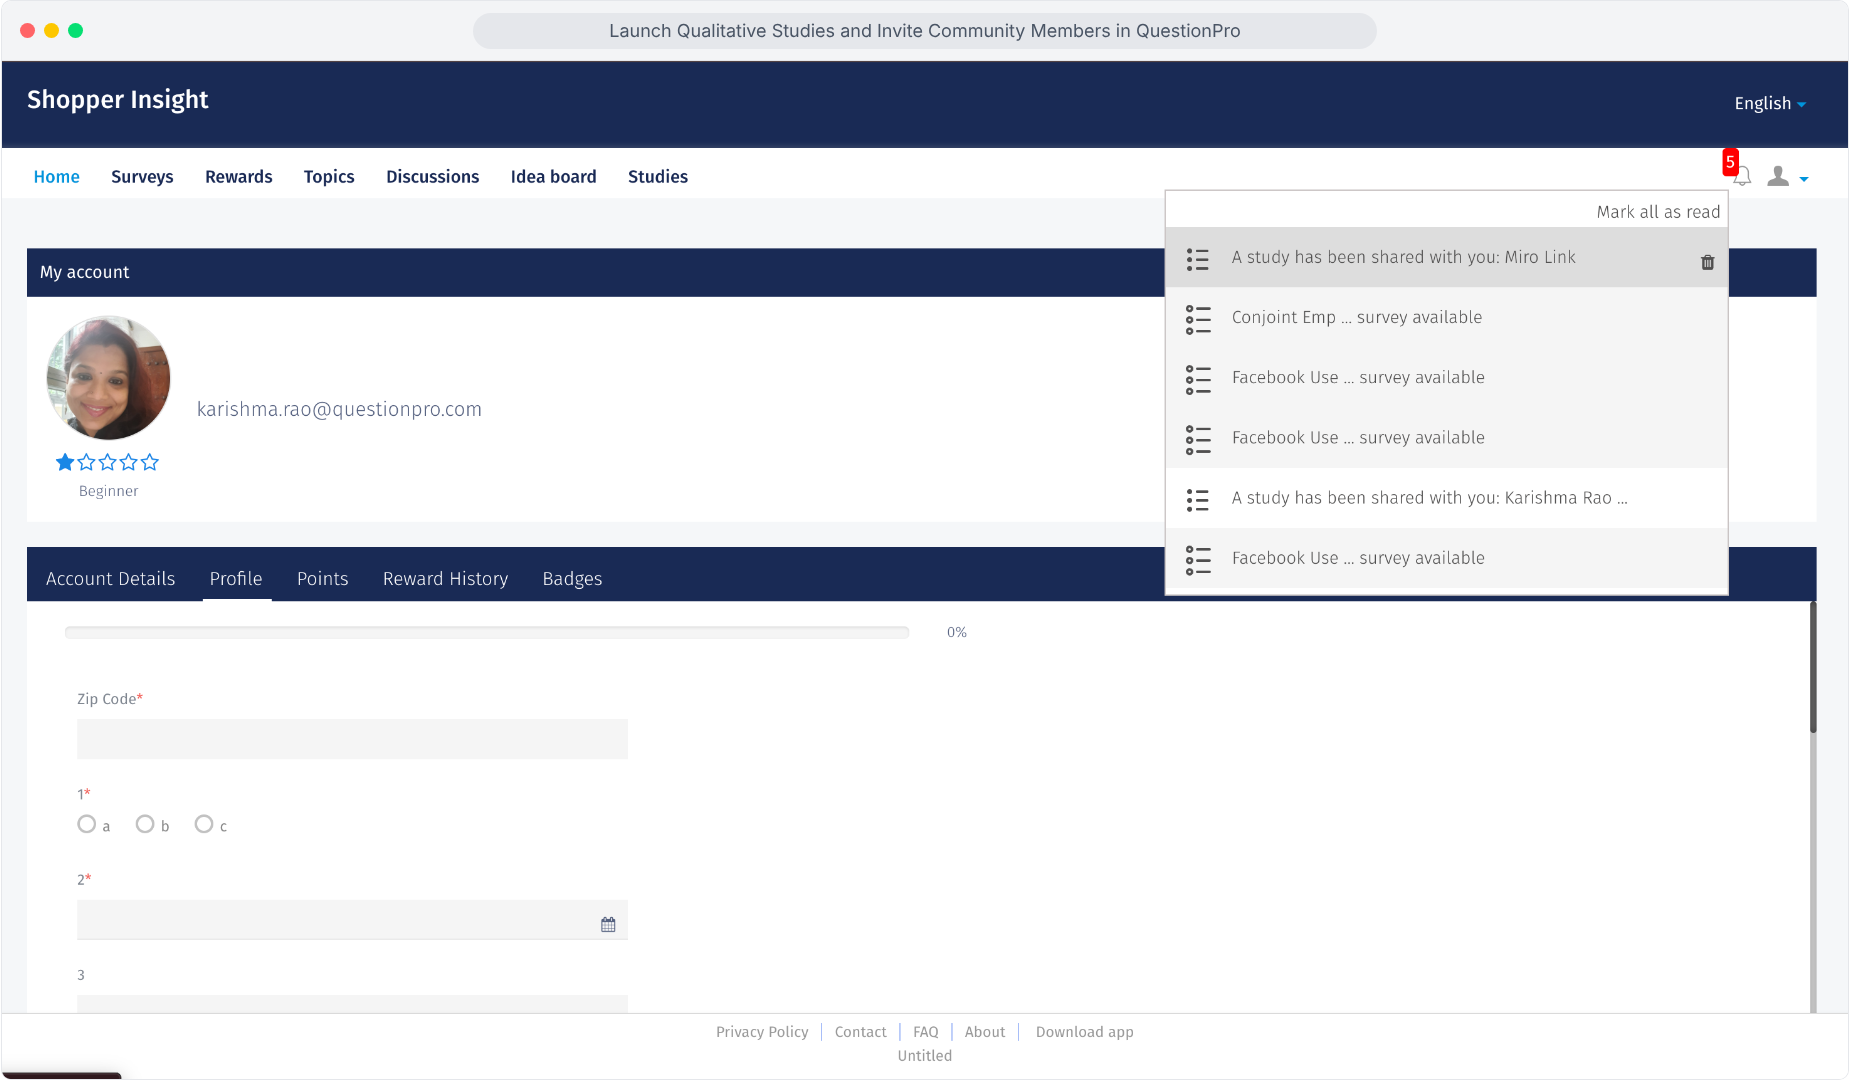1850x1080 pixels.
Task: Click the red notification count badge
Action: (x=1730, y=162)
